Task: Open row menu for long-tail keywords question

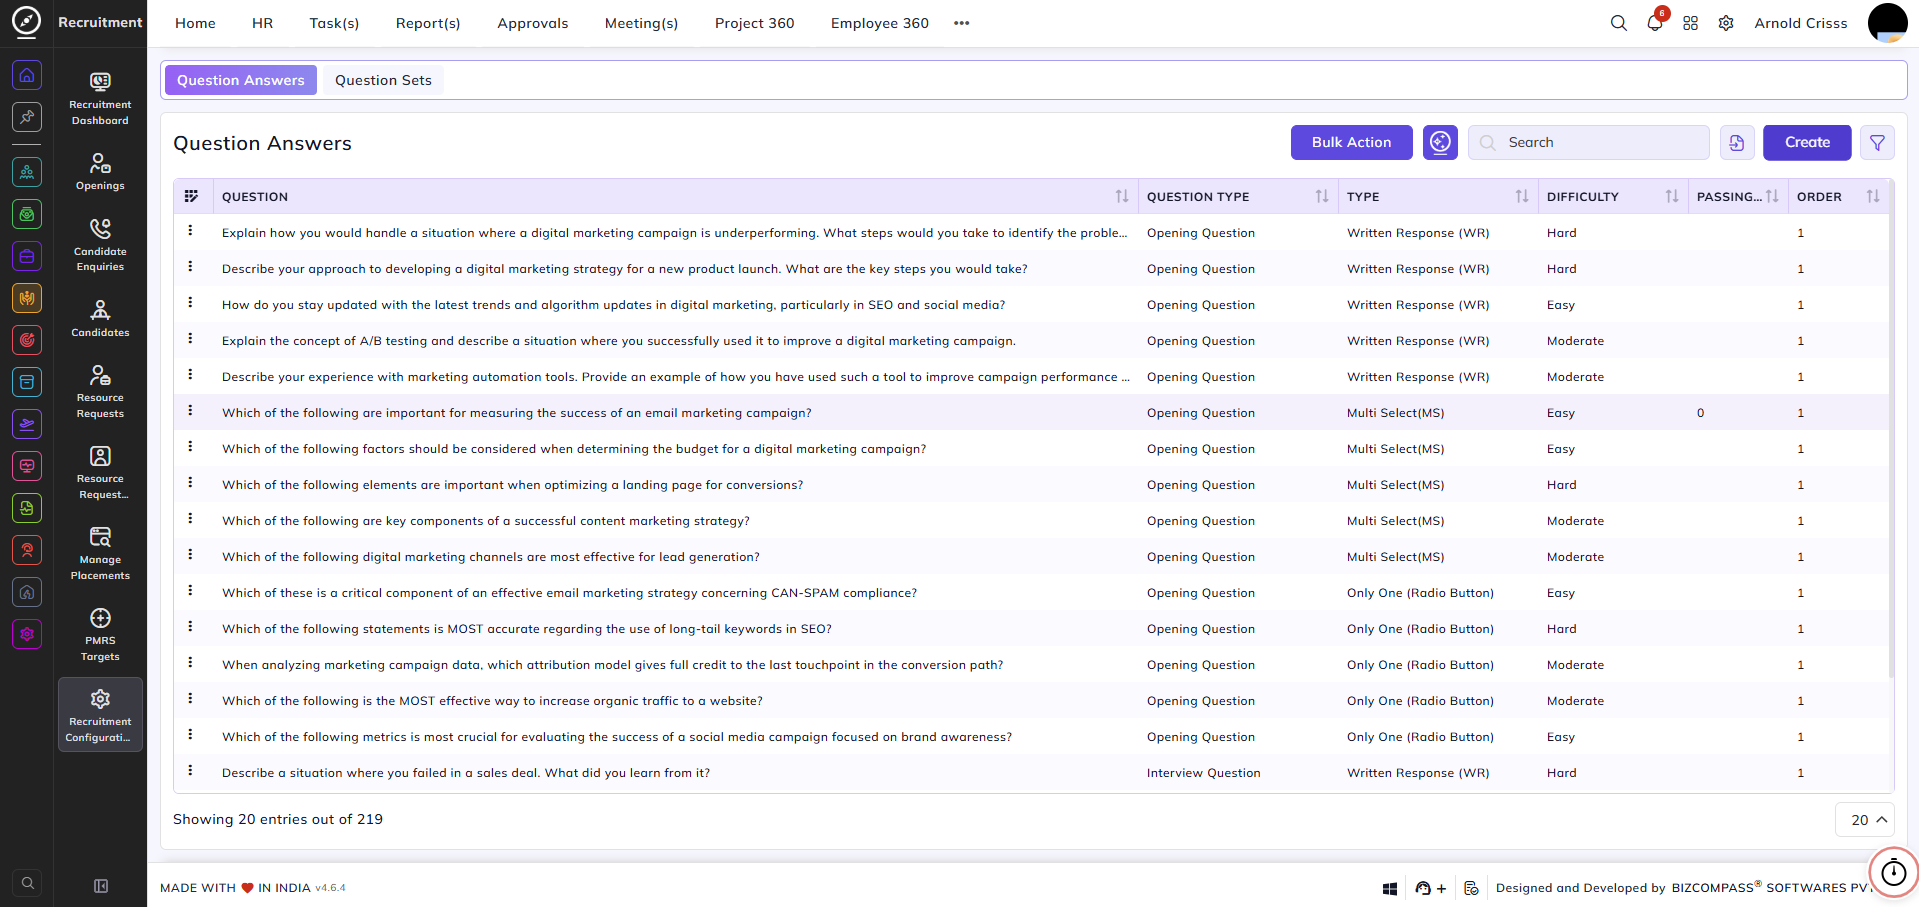Action: [x=190, y=627]
